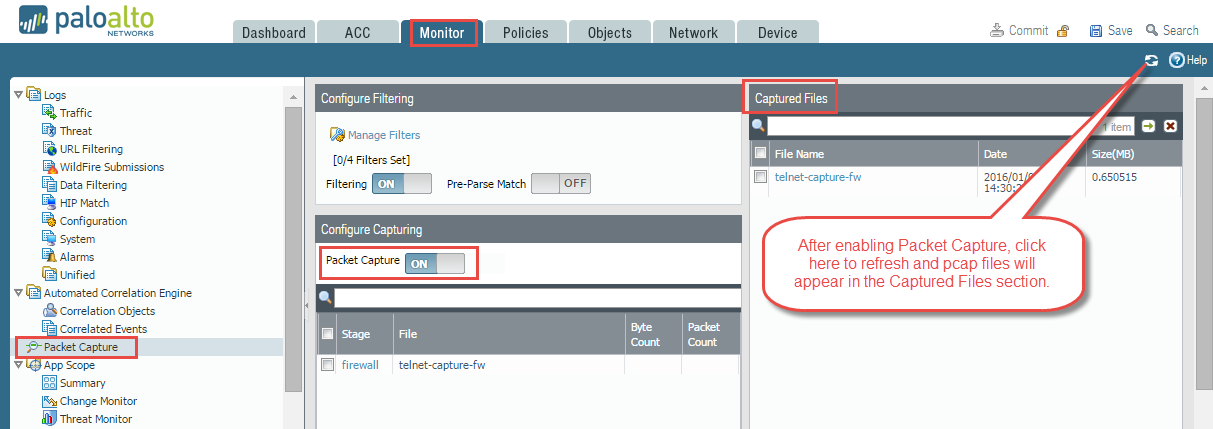Turn off the Packet Capture switch

point(435,263)
